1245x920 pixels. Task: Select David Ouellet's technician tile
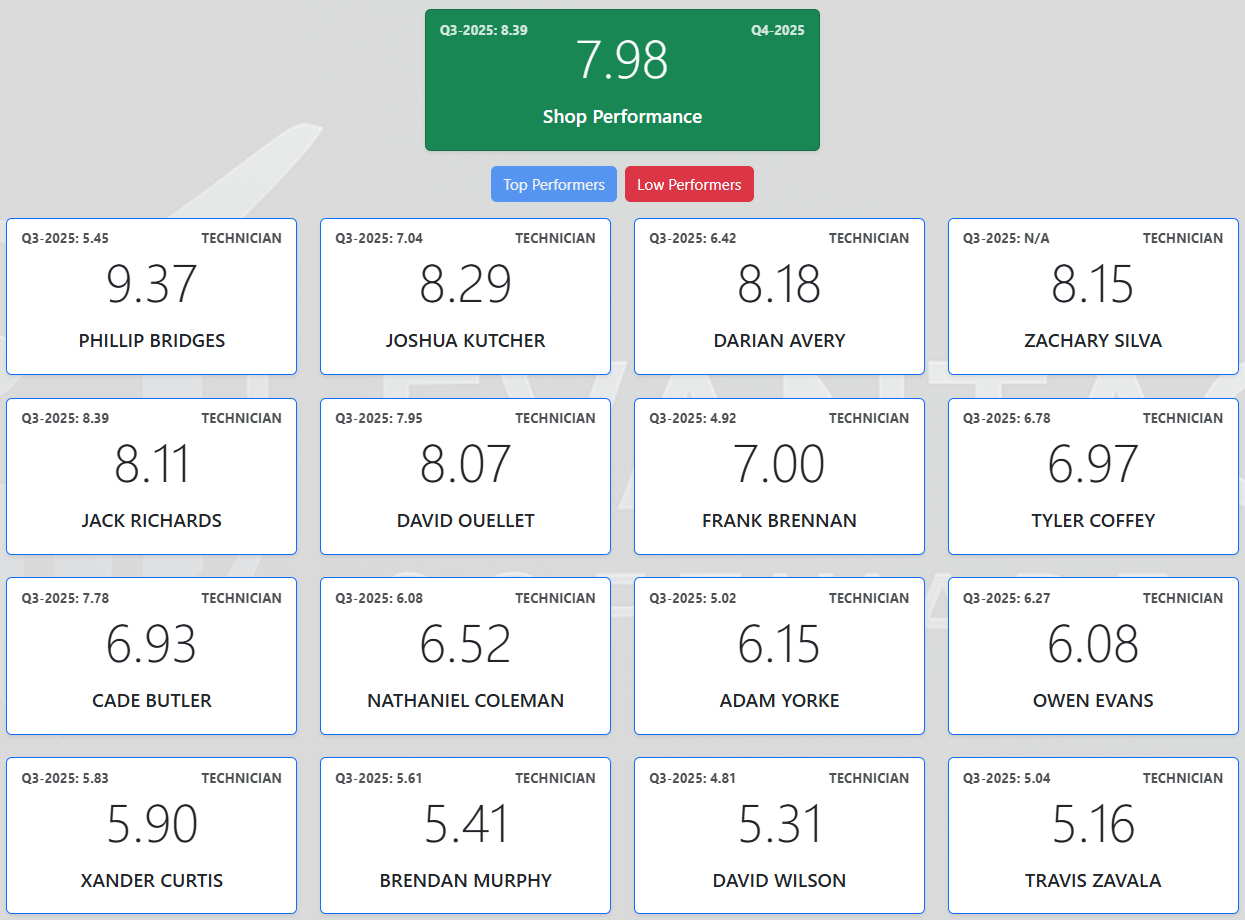465,476
